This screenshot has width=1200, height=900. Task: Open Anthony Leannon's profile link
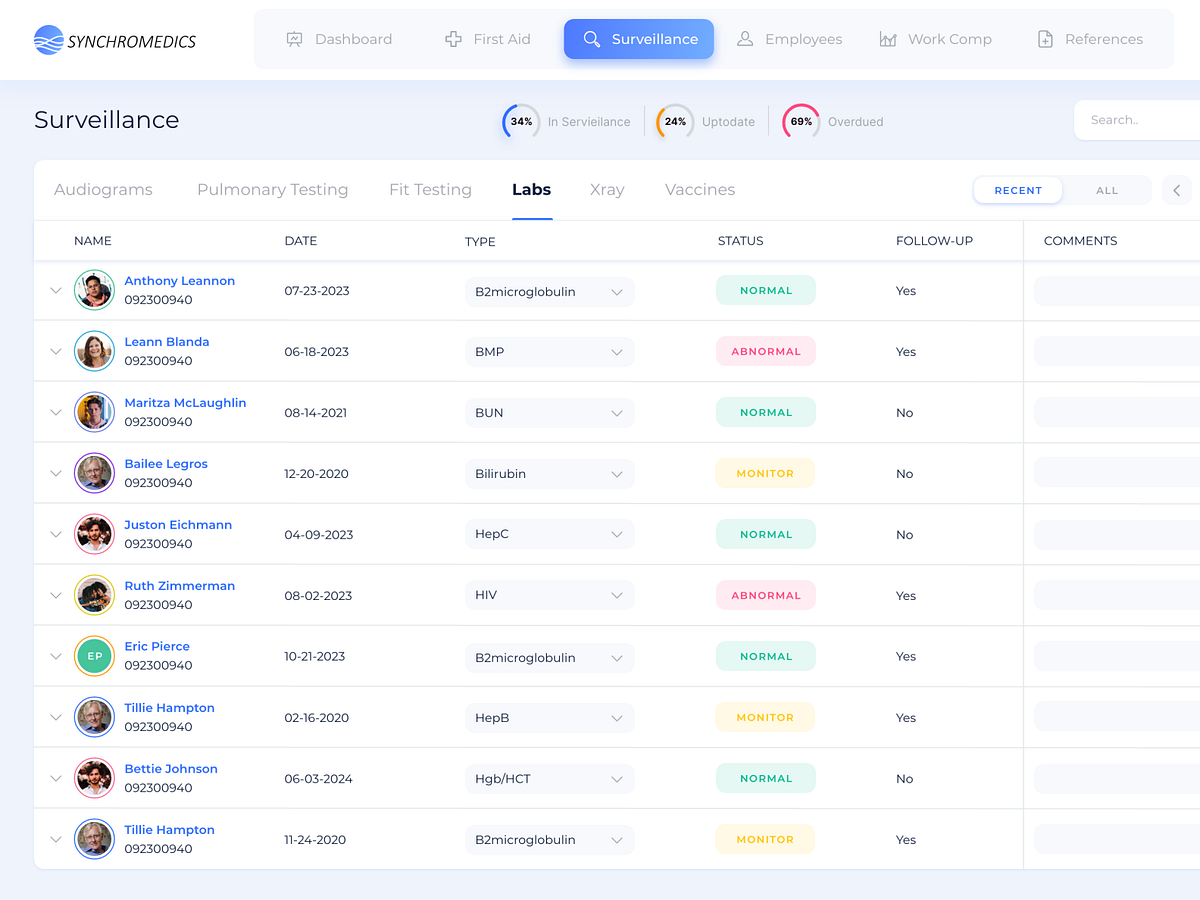[180, 280]
